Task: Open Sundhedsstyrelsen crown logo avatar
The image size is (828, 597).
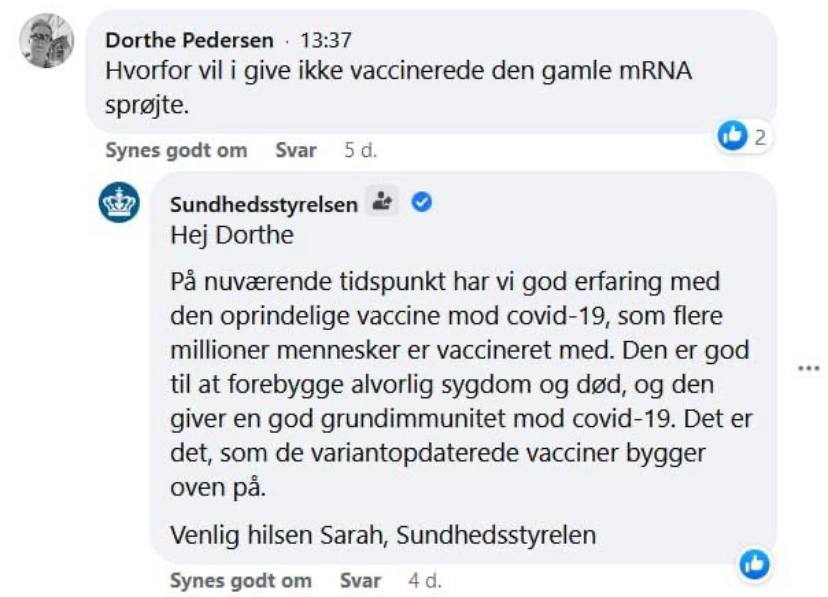Action: tap(119, 202)
